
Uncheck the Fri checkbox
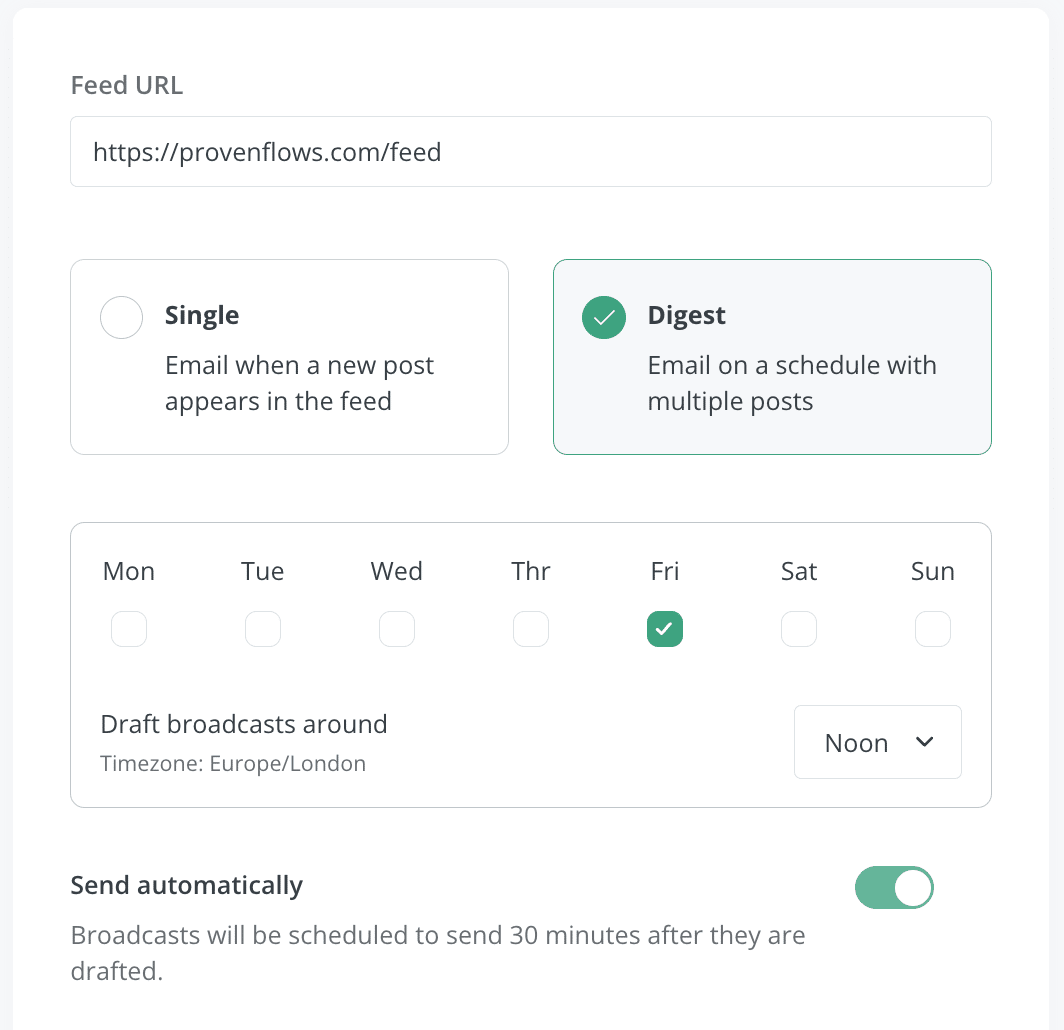(x=665, y=629)
